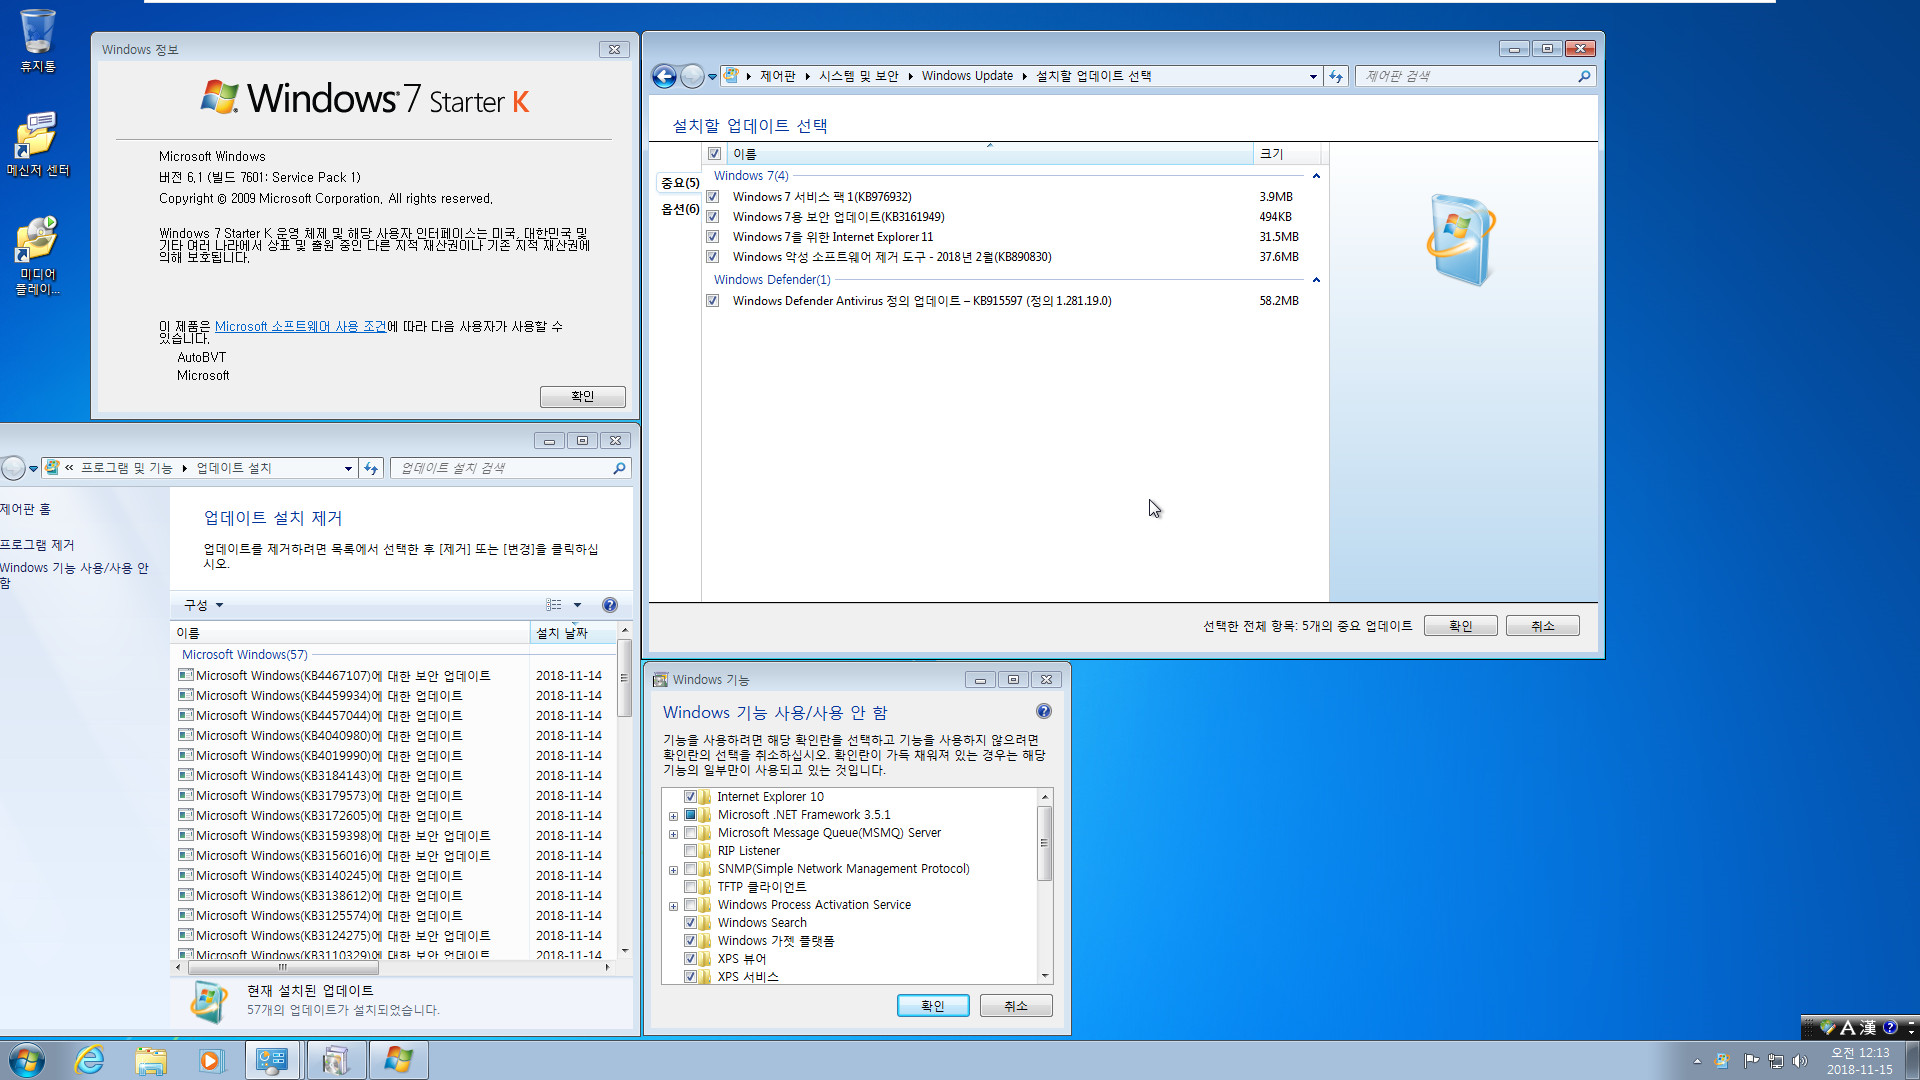Cancel the select updates window

(x=1543, y=626)
